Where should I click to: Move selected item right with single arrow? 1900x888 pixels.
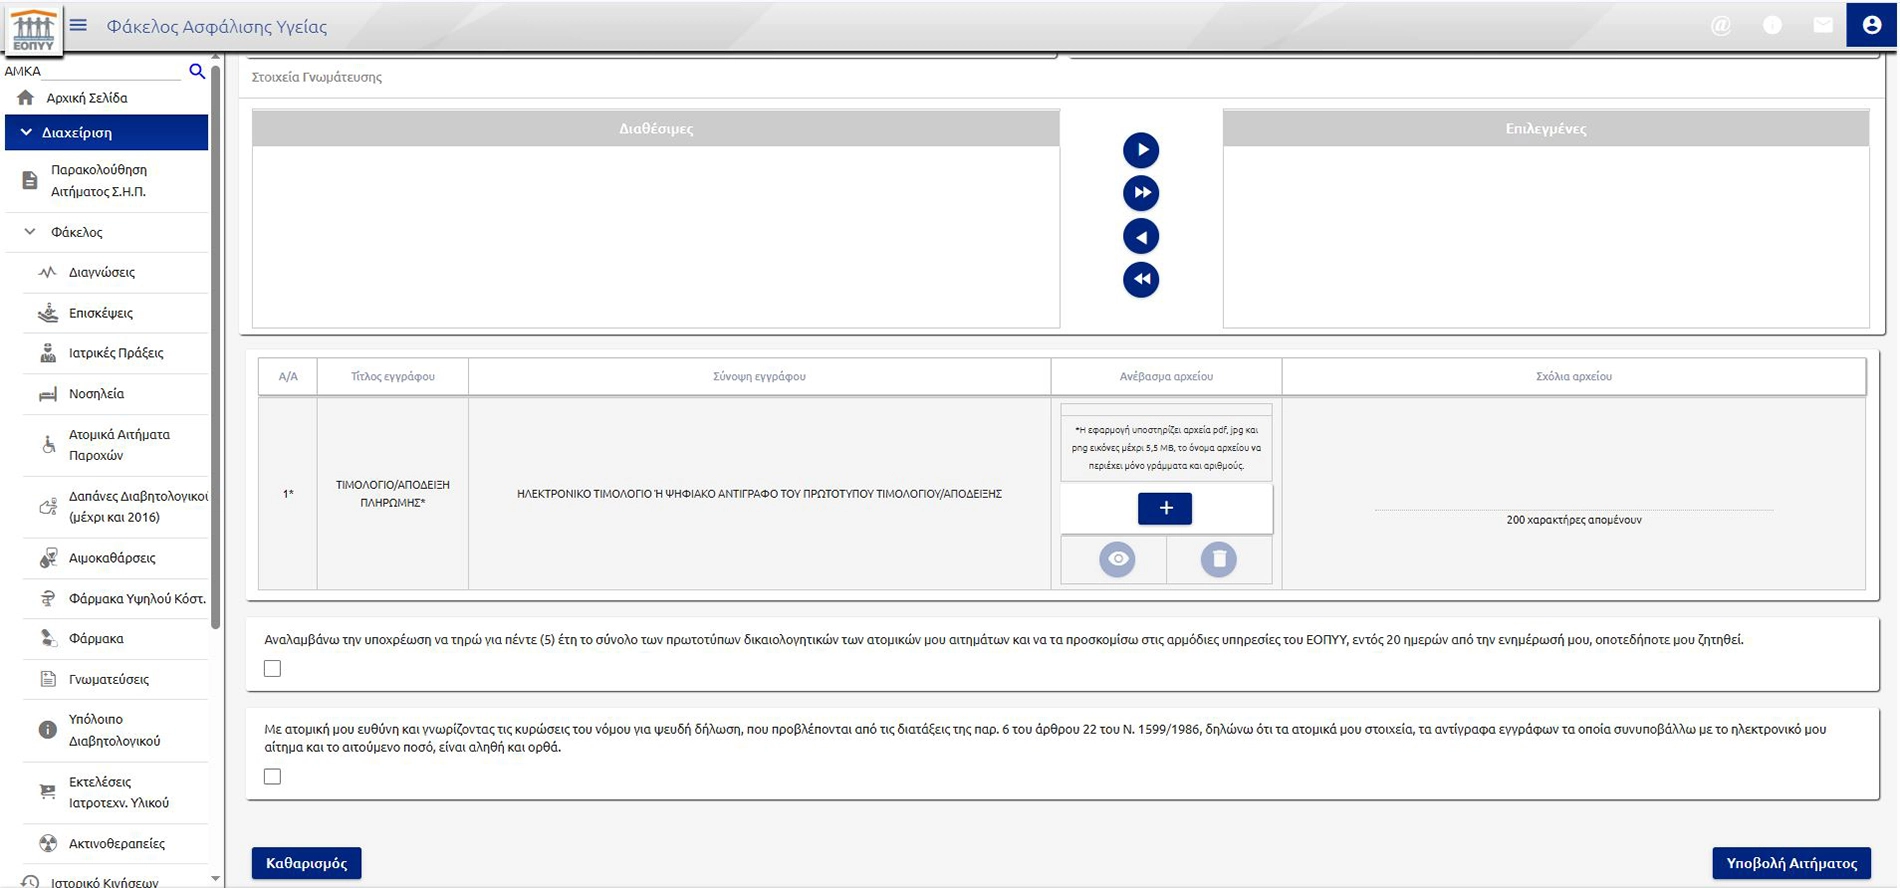click(x=1140, y=150)
